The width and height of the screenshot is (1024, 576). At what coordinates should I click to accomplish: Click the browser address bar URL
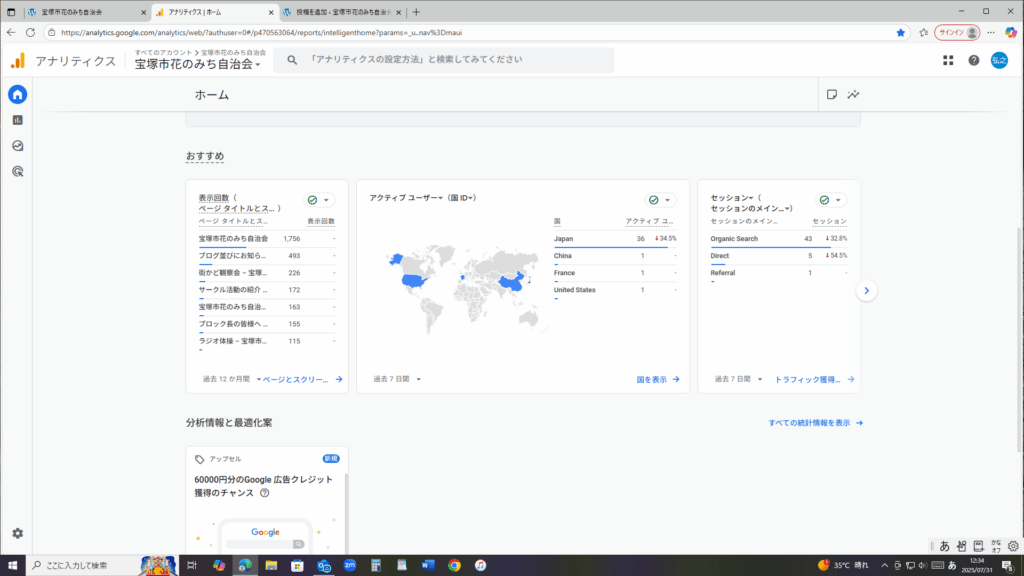click(x=261, y=33)
